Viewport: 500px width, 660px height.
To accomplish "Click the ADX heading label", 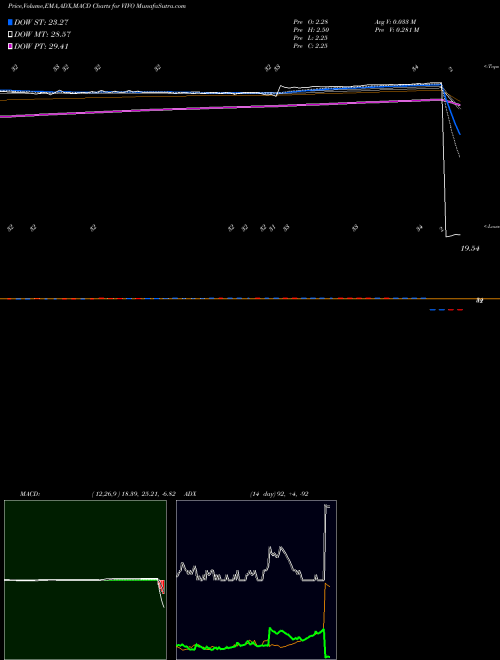I will 191,494.
